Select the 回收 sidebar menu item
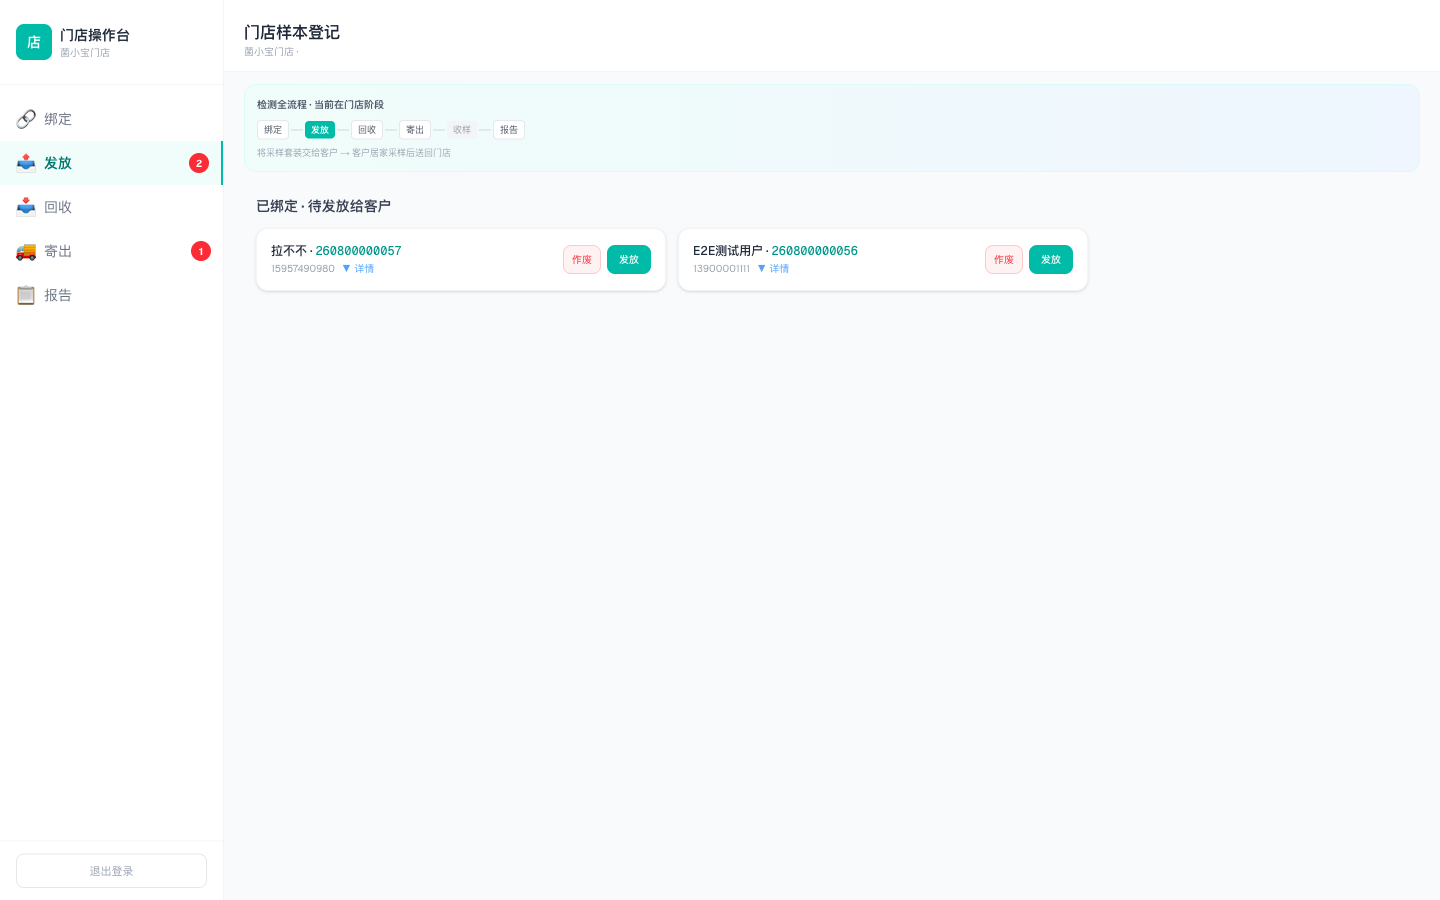 click(x=111, y=207)
